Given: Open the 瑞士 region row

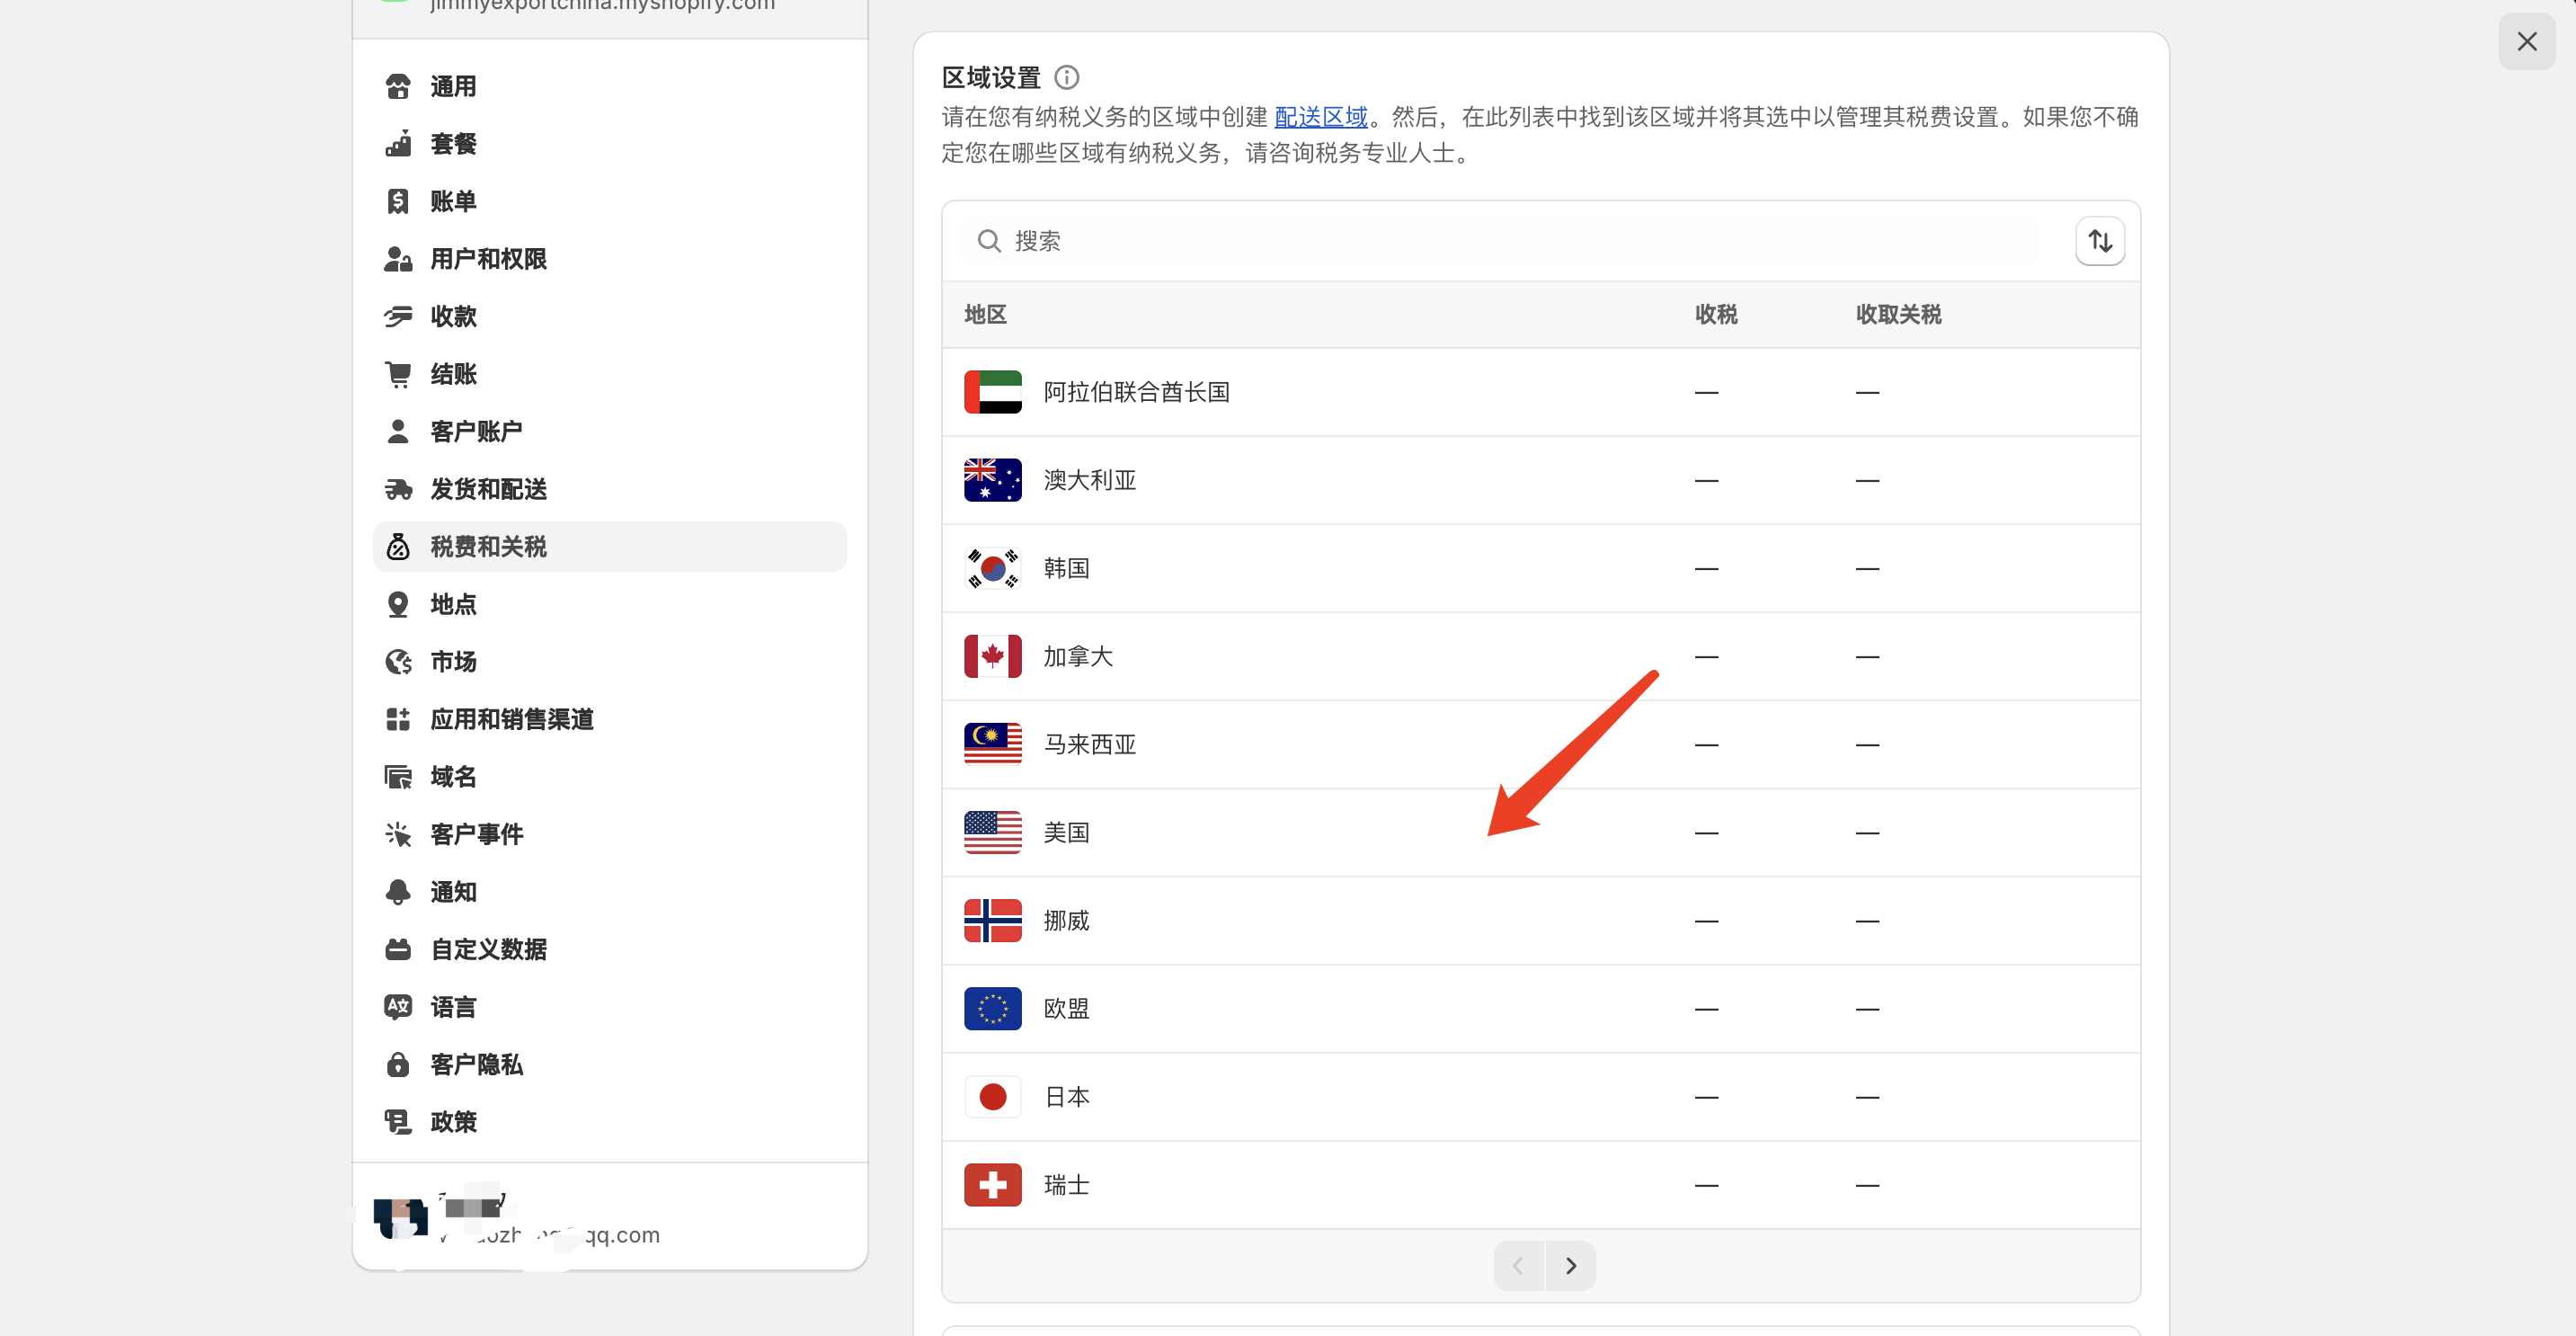Looking at the screenshot, I should (1541, 1185).
